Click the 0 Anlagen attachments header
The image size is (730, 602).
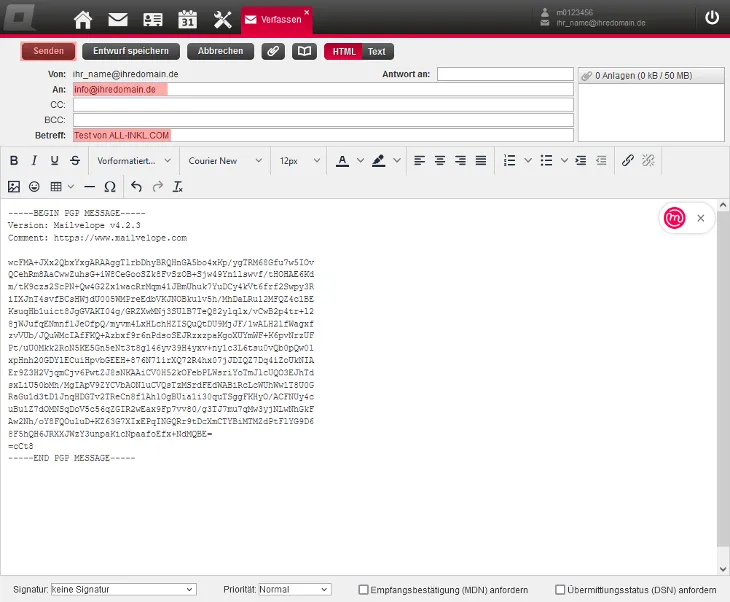[651, 75]
